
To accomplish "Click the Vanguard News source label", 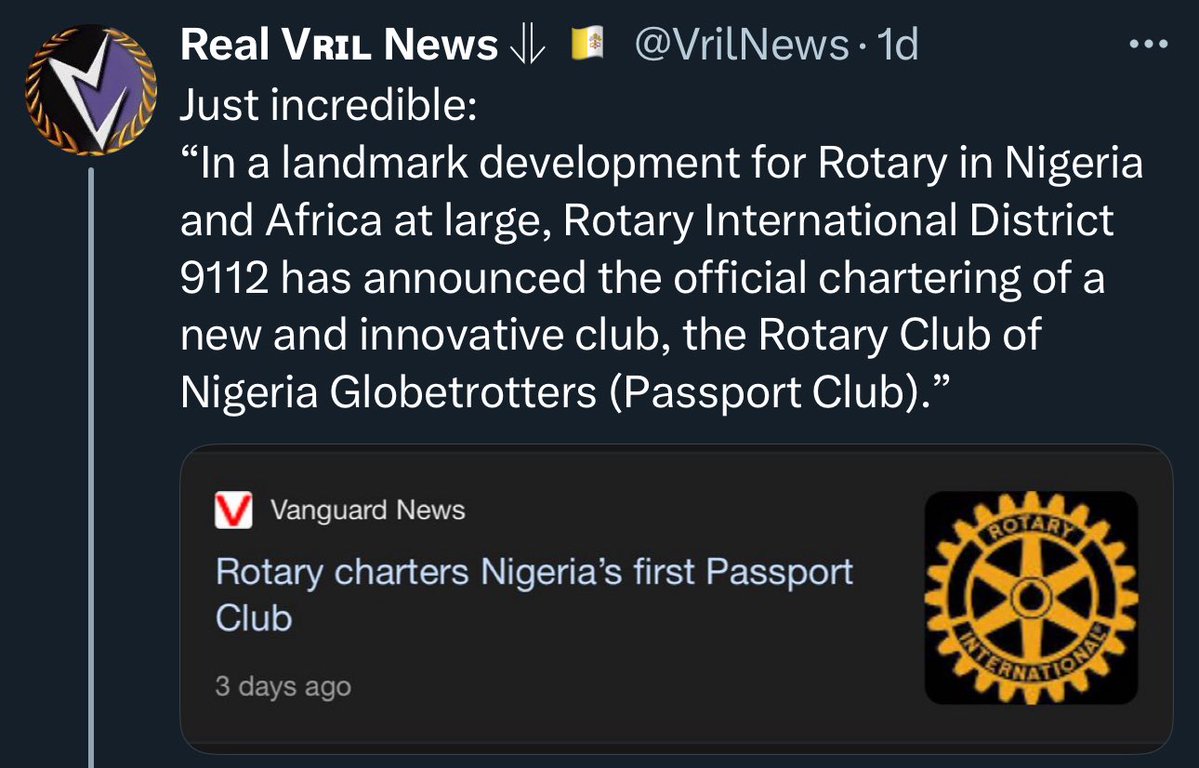I will [367, 511].
